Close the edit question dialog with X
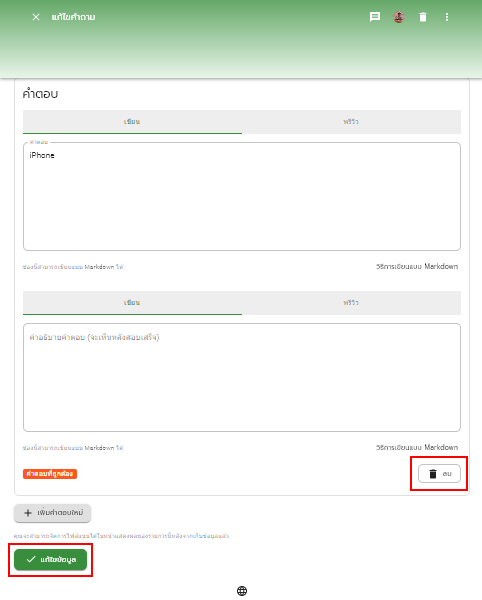The height and width of the screenshot is (600, 482). (x=36, y=17)
